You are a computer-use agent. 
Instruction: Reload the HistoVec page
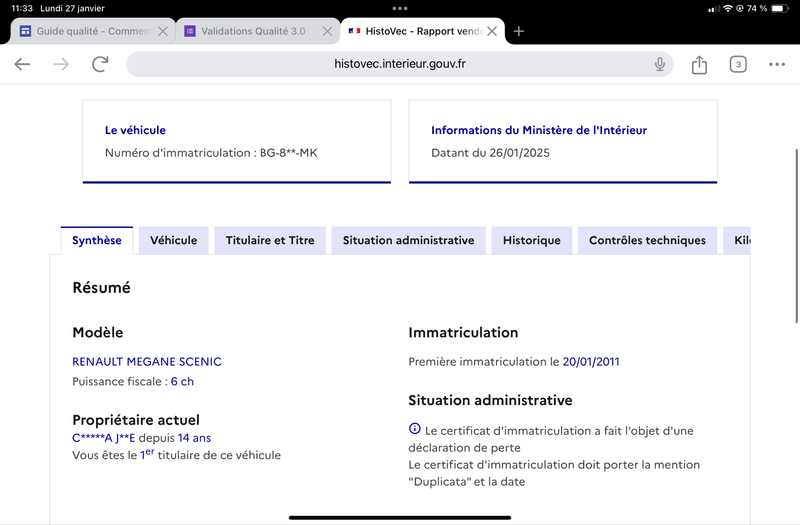pyautogui.click(x=100, y=64)
